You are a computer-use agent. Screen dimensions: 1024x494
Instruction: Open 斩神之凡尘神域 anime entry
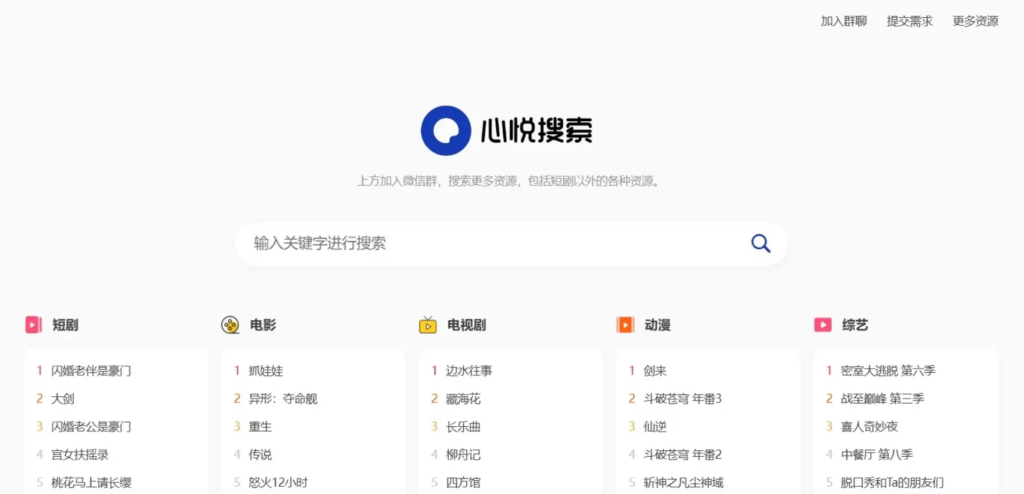coord(683,483)
